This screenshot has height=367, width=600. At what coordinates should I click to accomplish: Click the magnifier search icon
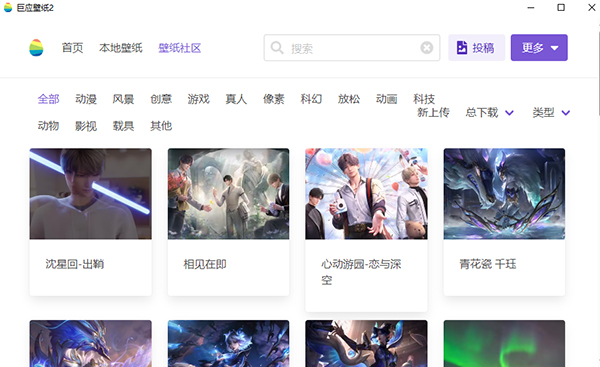click(277, 48)
